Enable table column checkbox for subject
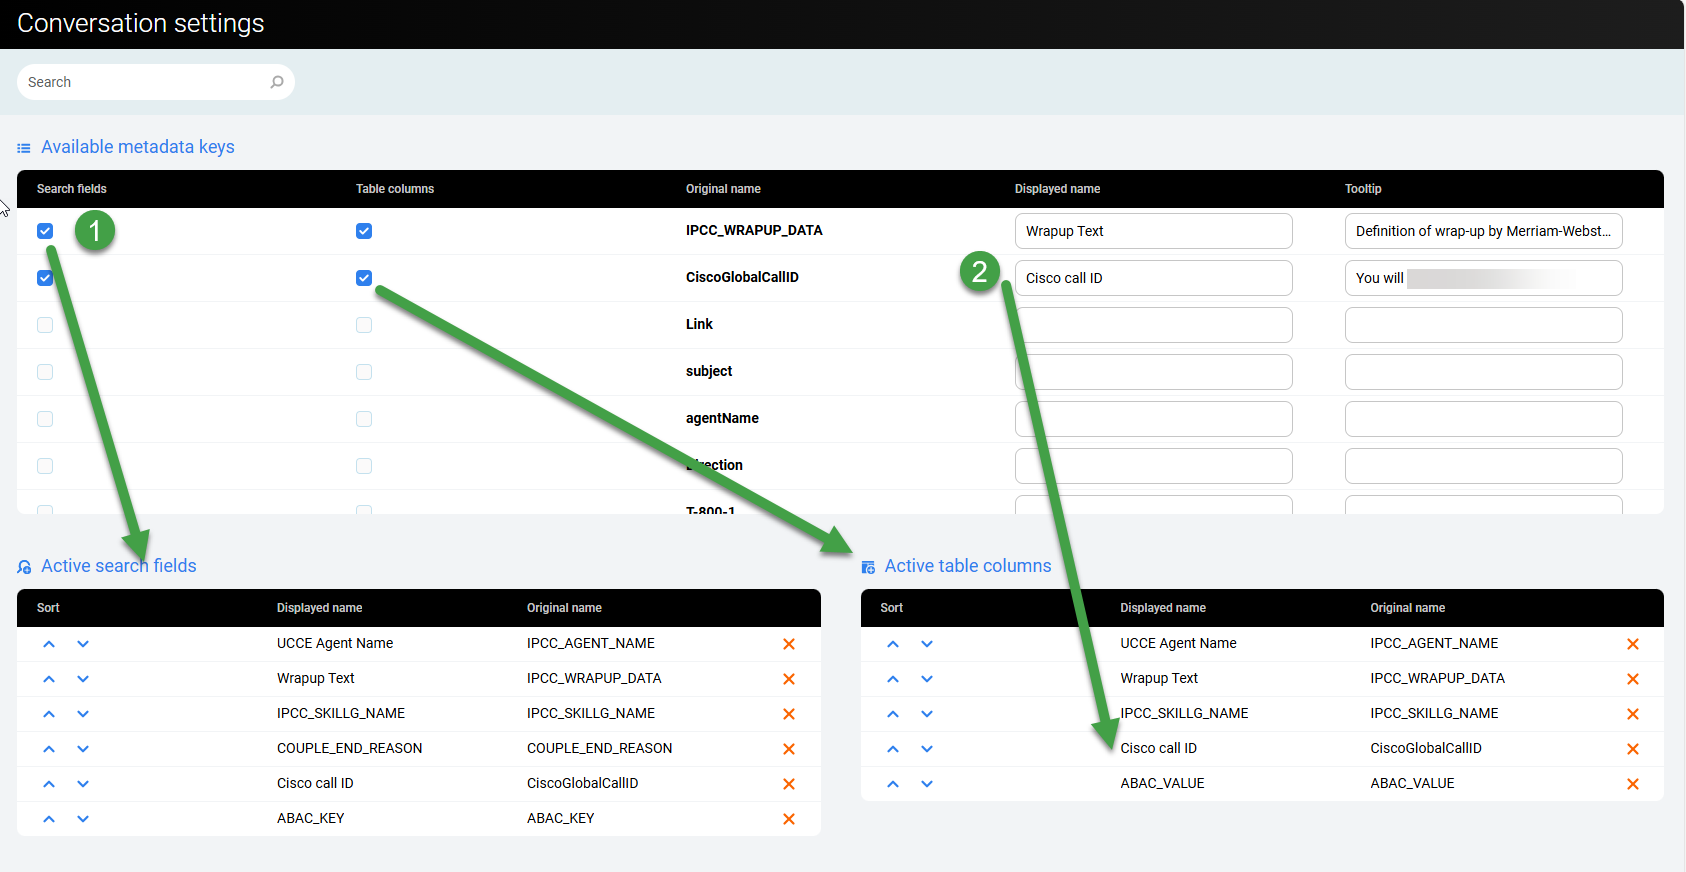 coord(364,372)
